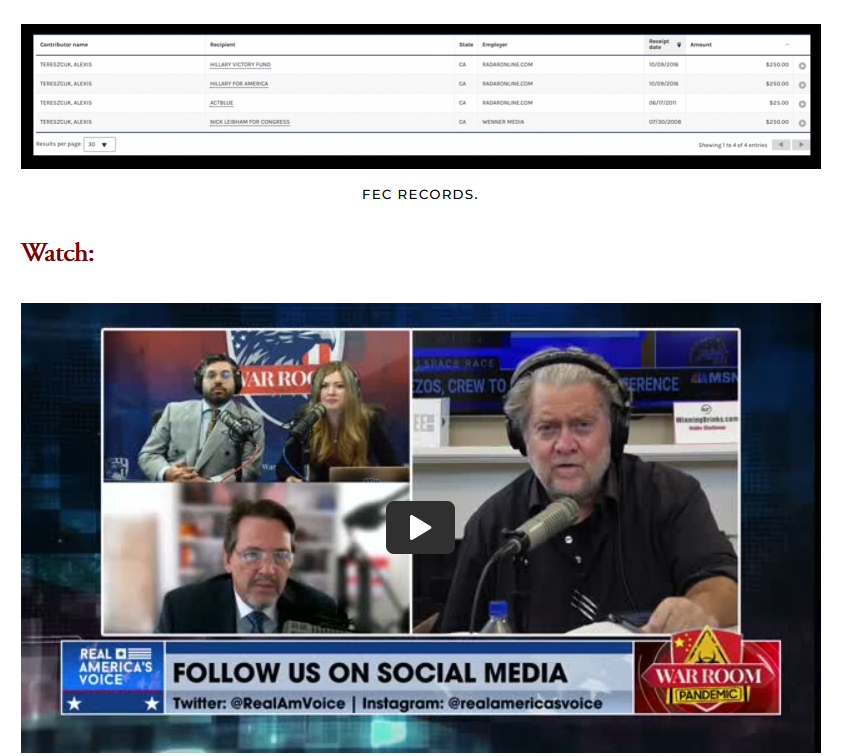Click the 'Results per page' label

(x=58, y=144)
